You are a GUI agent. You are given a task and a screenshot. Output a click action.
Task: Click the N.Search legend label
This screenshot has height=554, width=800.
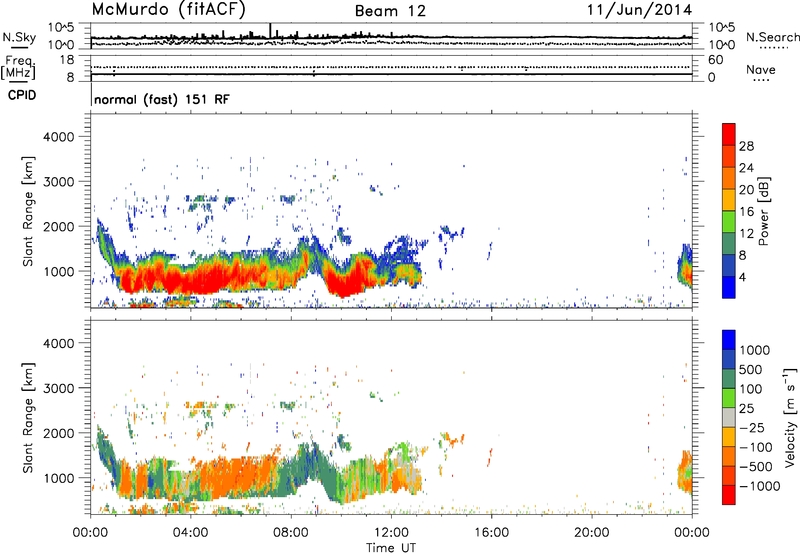coord(772,37)
